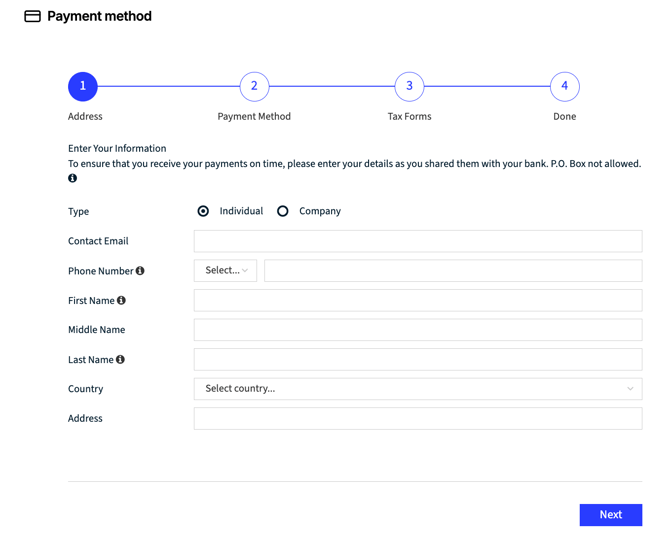670x537 pixels.
Task: Click info icon below the P.O. Box notice
Action: [x=72, y=178]
